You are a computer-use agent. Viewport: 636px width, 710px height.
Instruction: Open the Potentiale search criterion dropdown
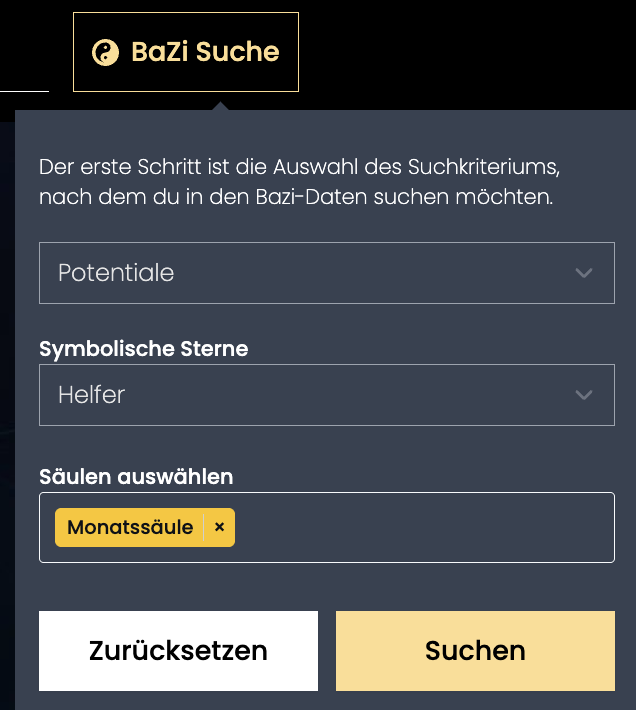[x=327, y=273]
